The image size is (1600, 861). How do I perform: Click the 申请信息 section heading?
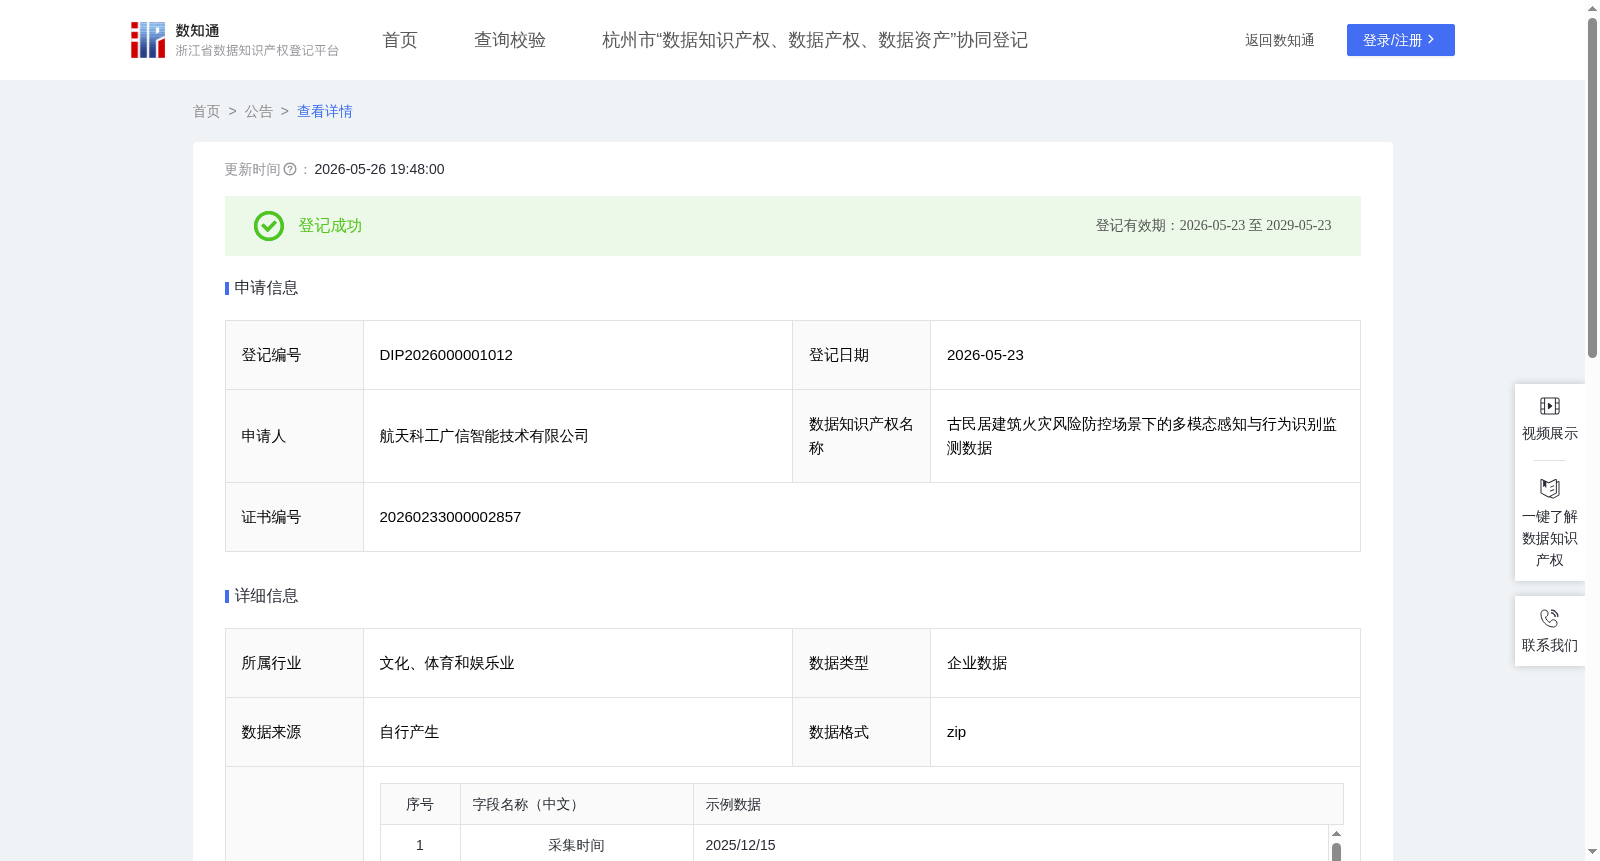click(x=266, y=288)
